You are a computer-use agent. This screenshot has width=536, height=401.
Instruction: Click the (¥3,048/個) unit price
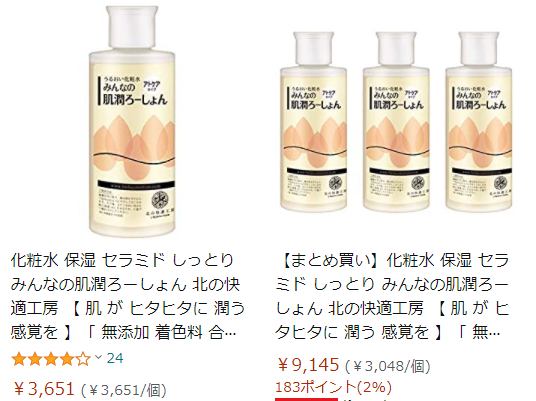click(388, 366)
